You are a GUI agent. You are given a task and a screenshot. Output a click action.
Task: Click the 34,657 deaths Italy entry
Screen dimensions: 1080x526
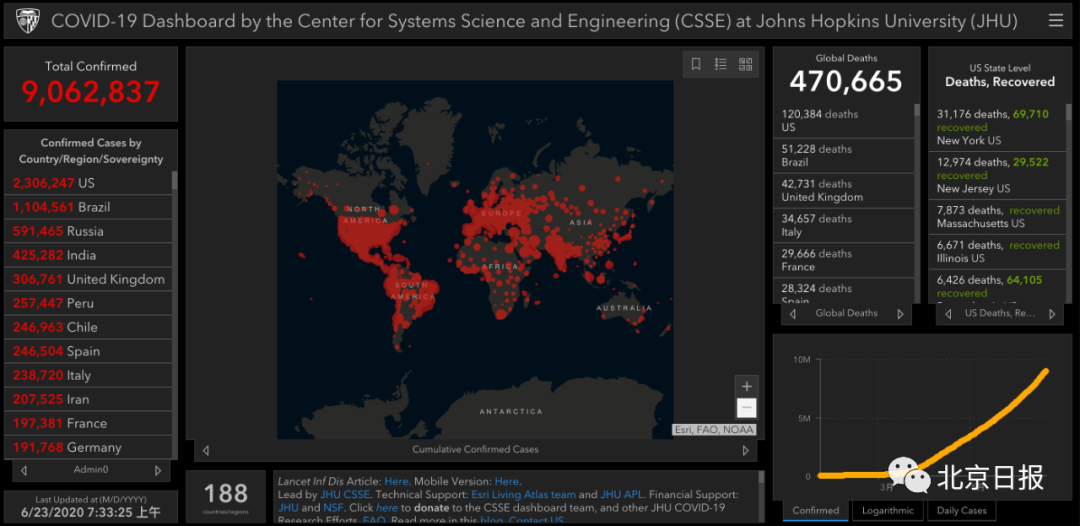[x=844, y=225]
